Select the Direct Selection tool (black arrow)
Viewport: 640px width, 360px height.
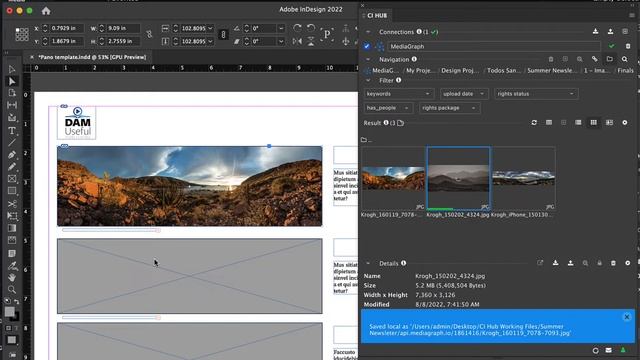(12, 81)
